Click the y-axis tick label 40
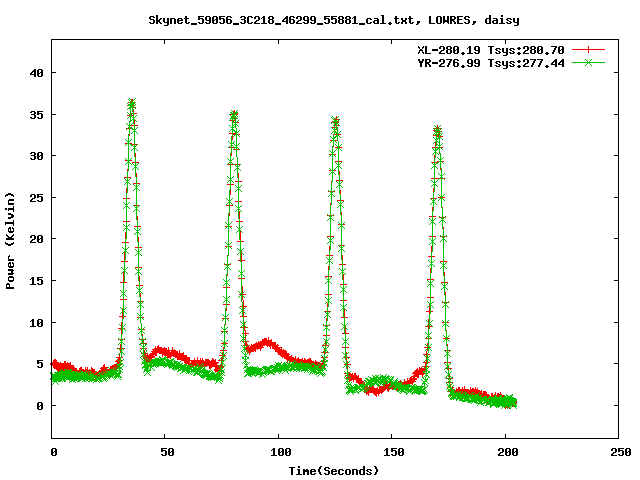The width and height of the screenshot is (640, 480). pos(36,73)
